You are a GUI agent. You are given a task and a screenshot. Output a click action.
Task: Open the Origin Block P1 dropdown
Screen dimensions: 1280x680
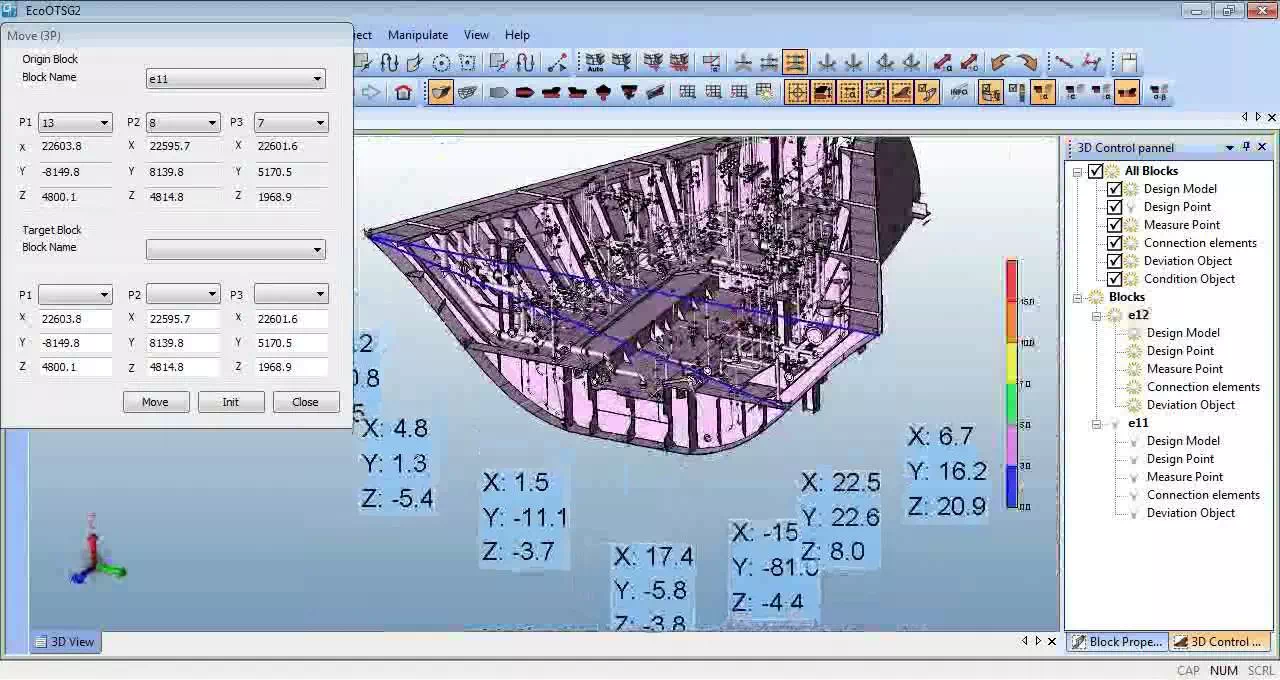(x=103, y=123)
